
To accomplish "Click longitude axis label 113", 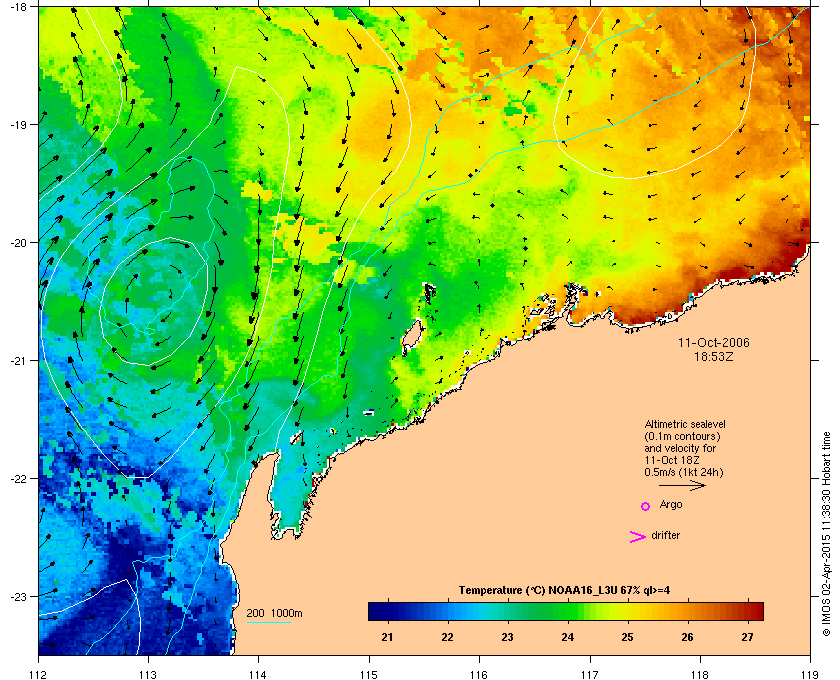I will [x=148, y=675].
